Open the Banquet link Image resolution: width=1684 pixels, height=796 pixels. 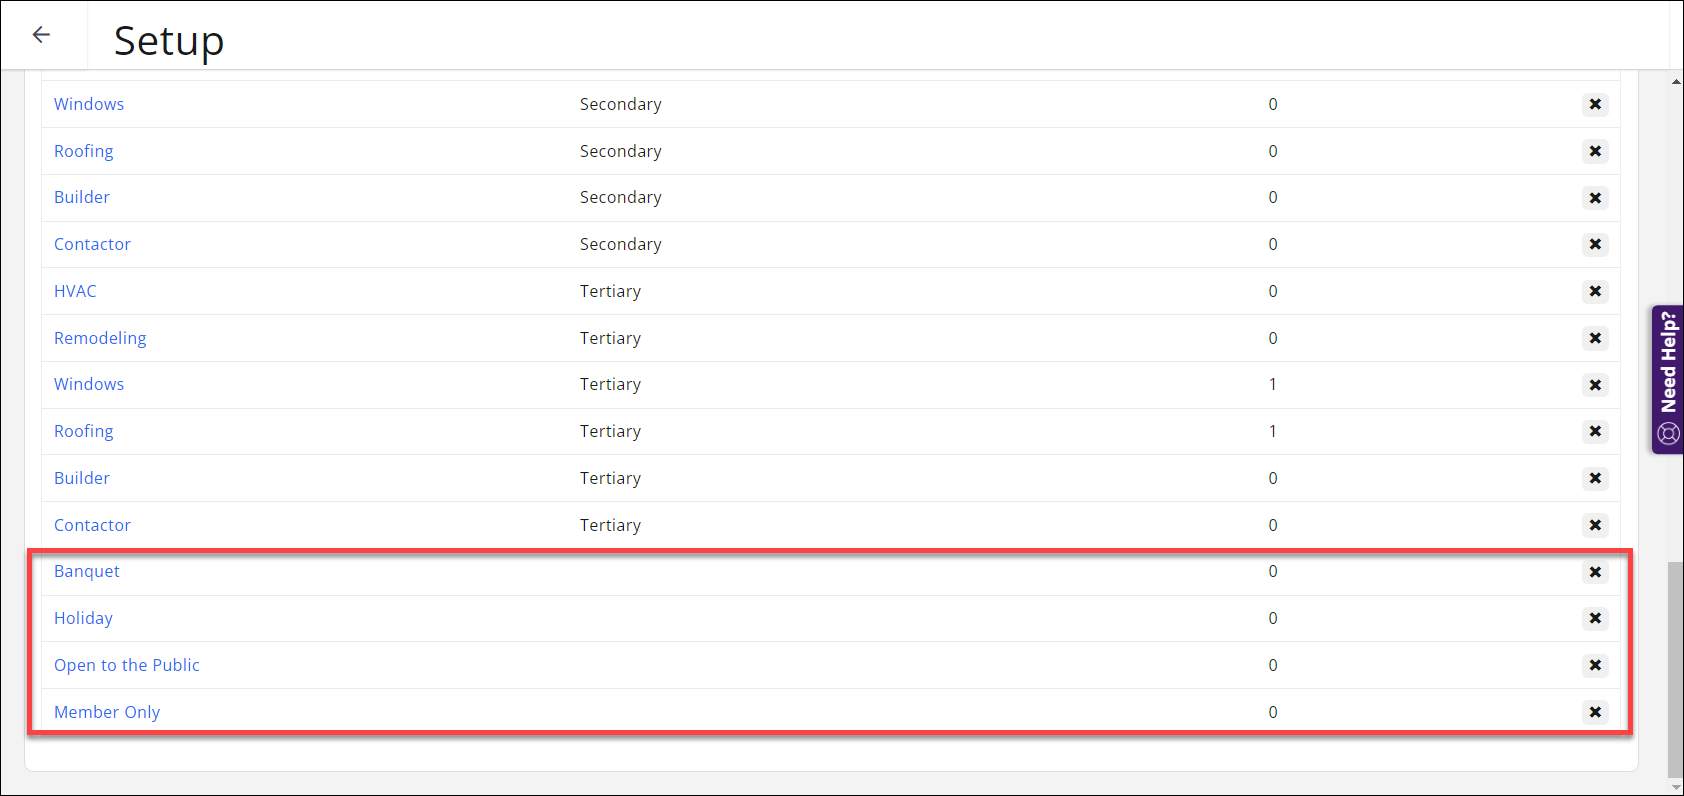tap(87, 571)
